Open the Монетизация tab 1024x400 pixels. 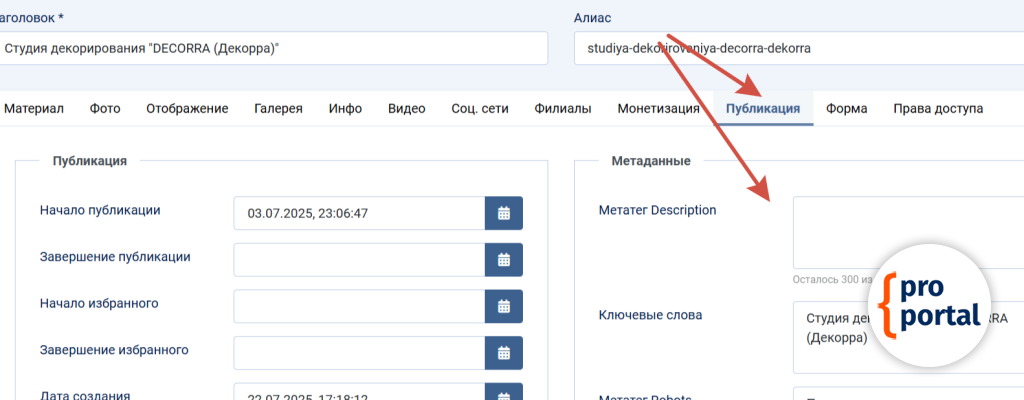(658, 109)
